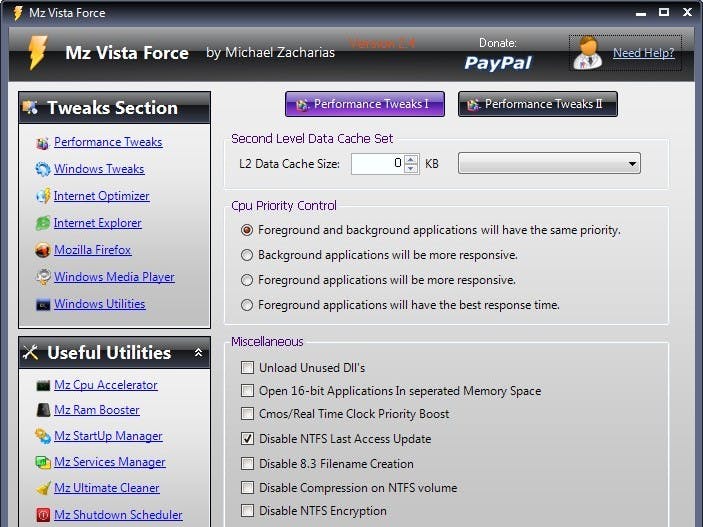The image size is (703, 527).
Task: Select Foreground applications more responsive option
Action: tap(247, 280)
